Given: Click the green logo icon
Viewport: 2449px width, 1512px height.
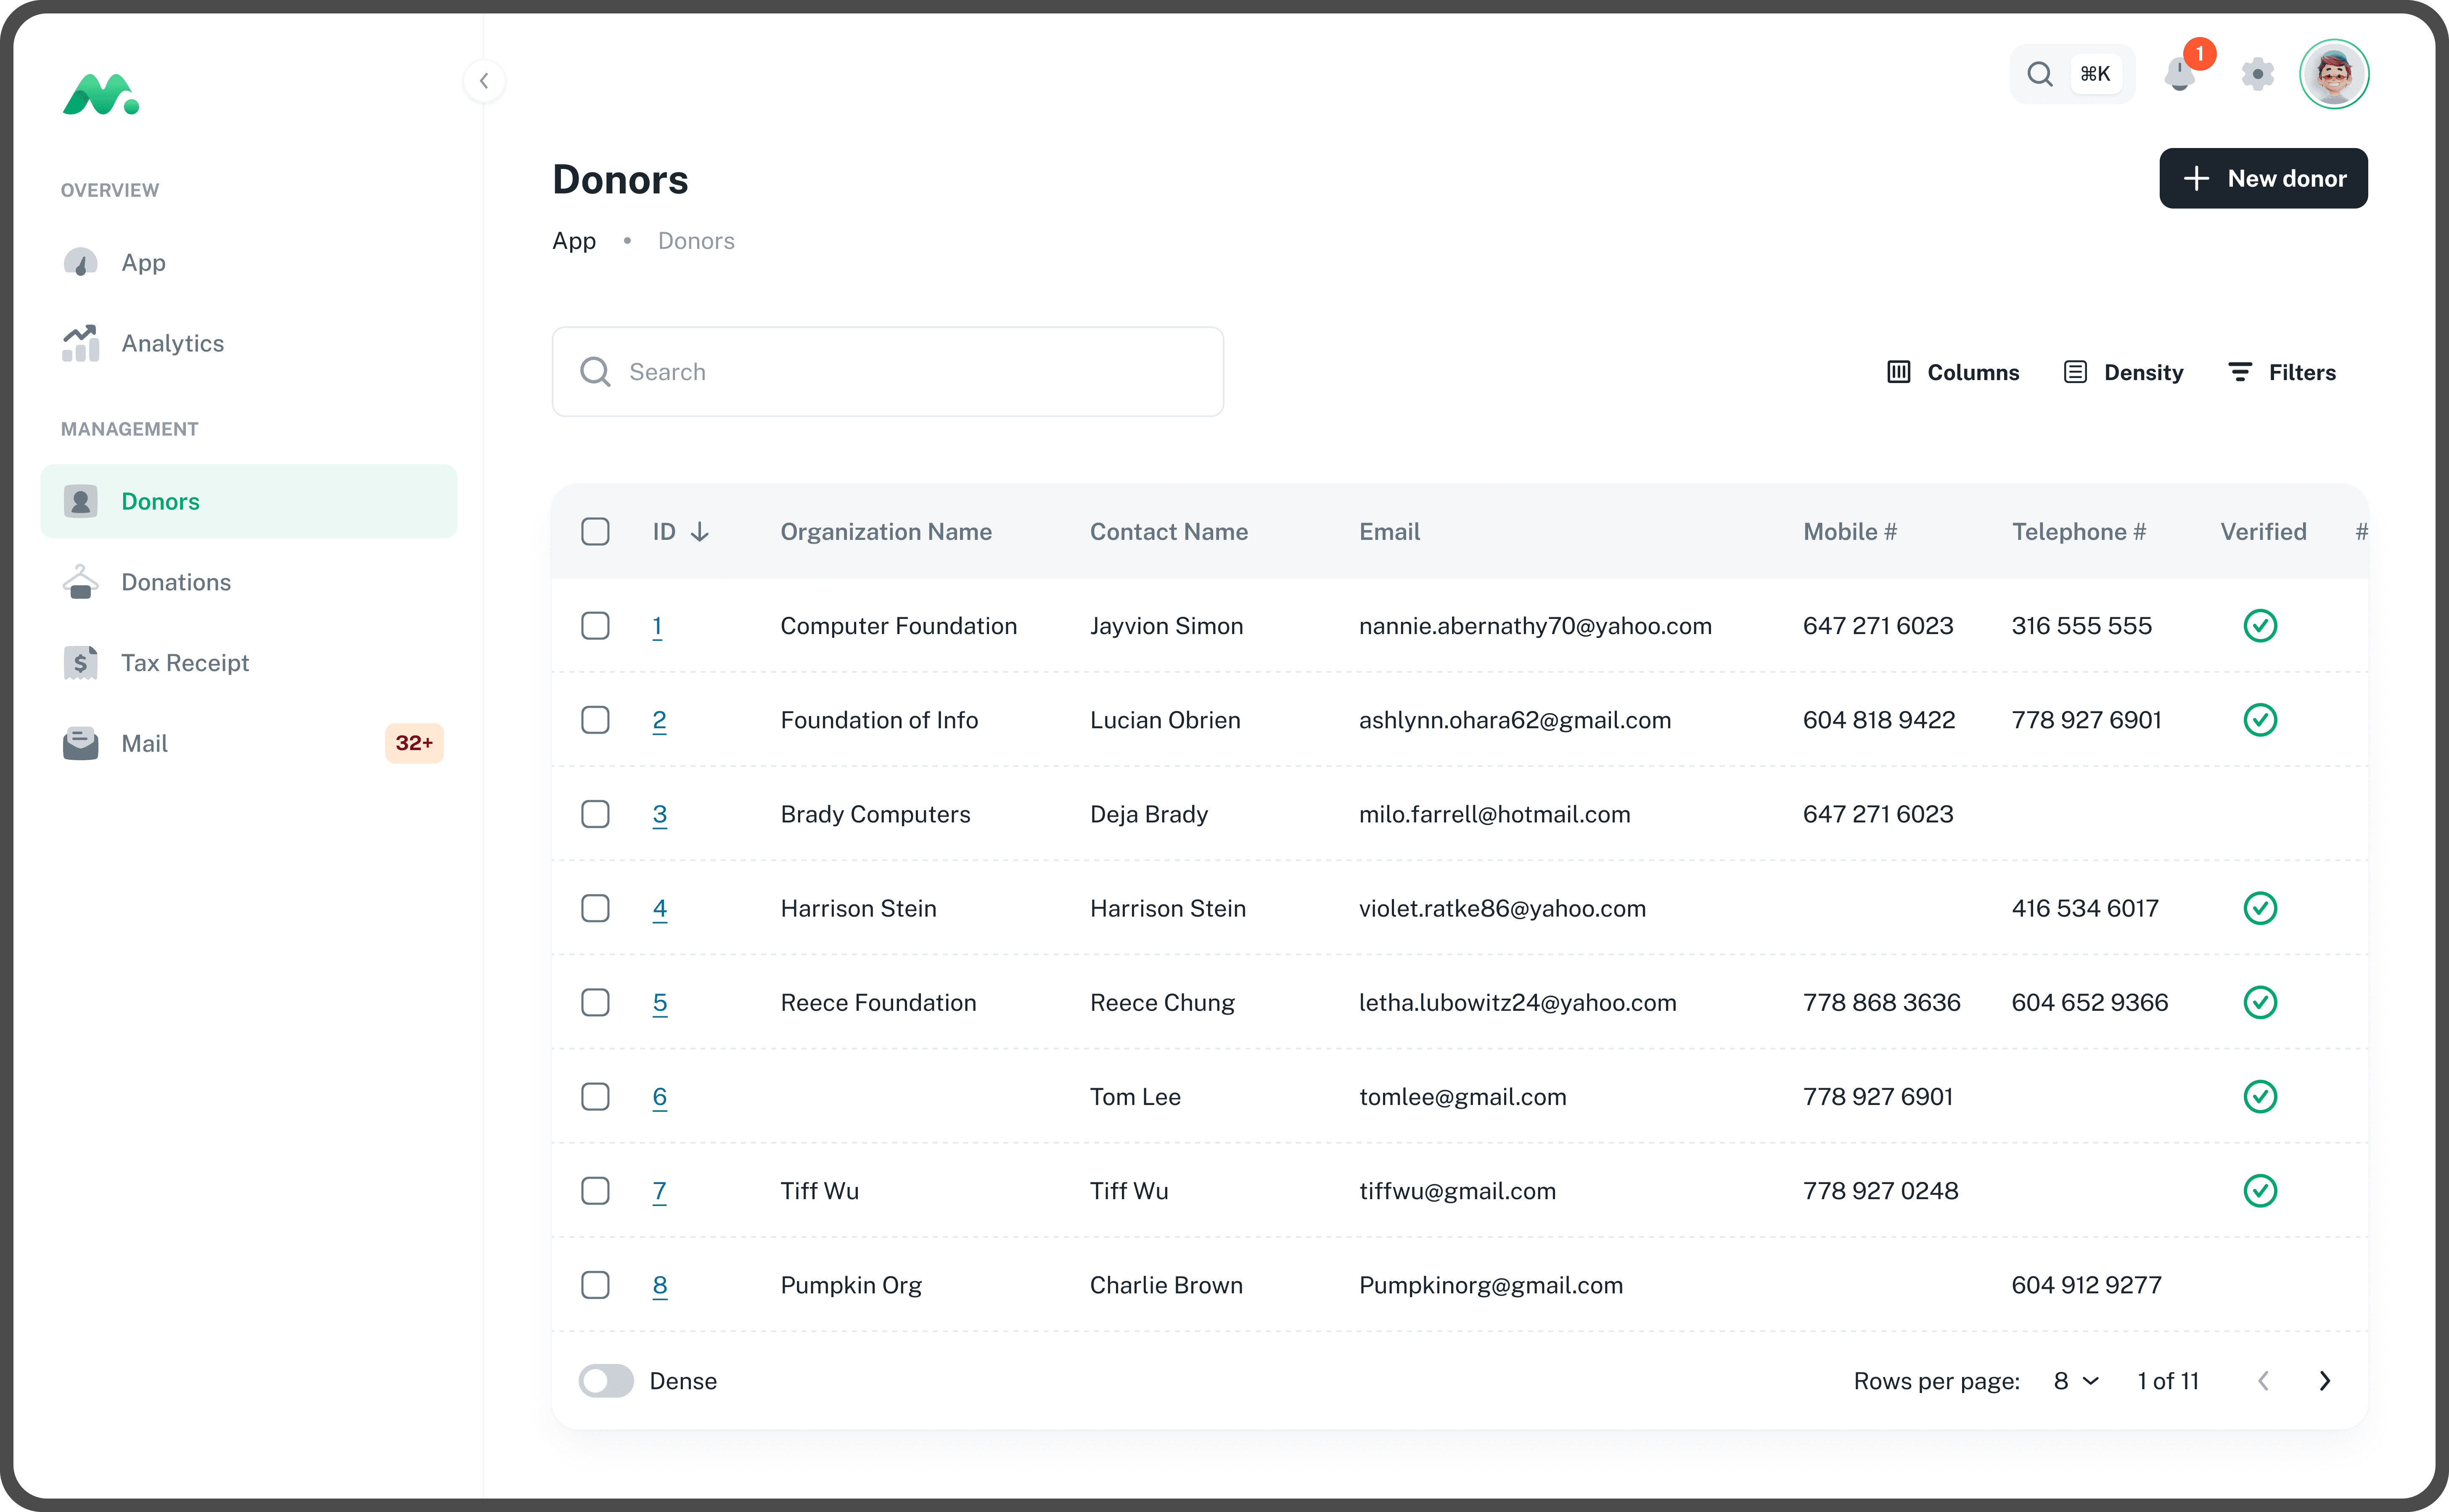Looking at the screenshot, I should pyautogui.click(x=101, y=95).
